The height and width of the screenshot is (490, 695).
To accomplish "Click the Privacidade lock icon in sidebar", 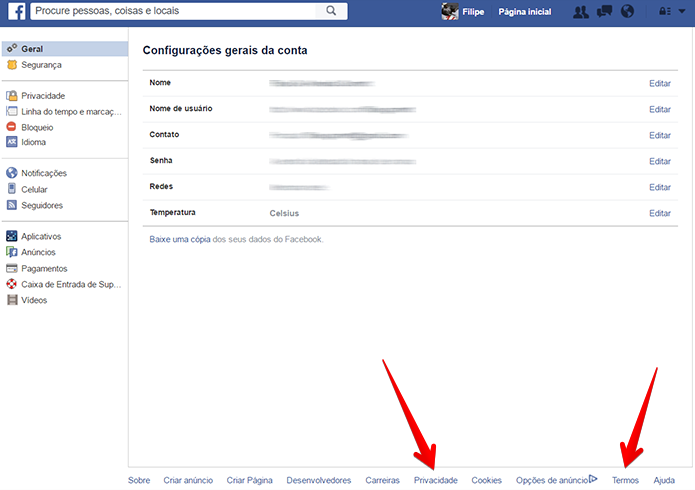I will pos(12,95).
